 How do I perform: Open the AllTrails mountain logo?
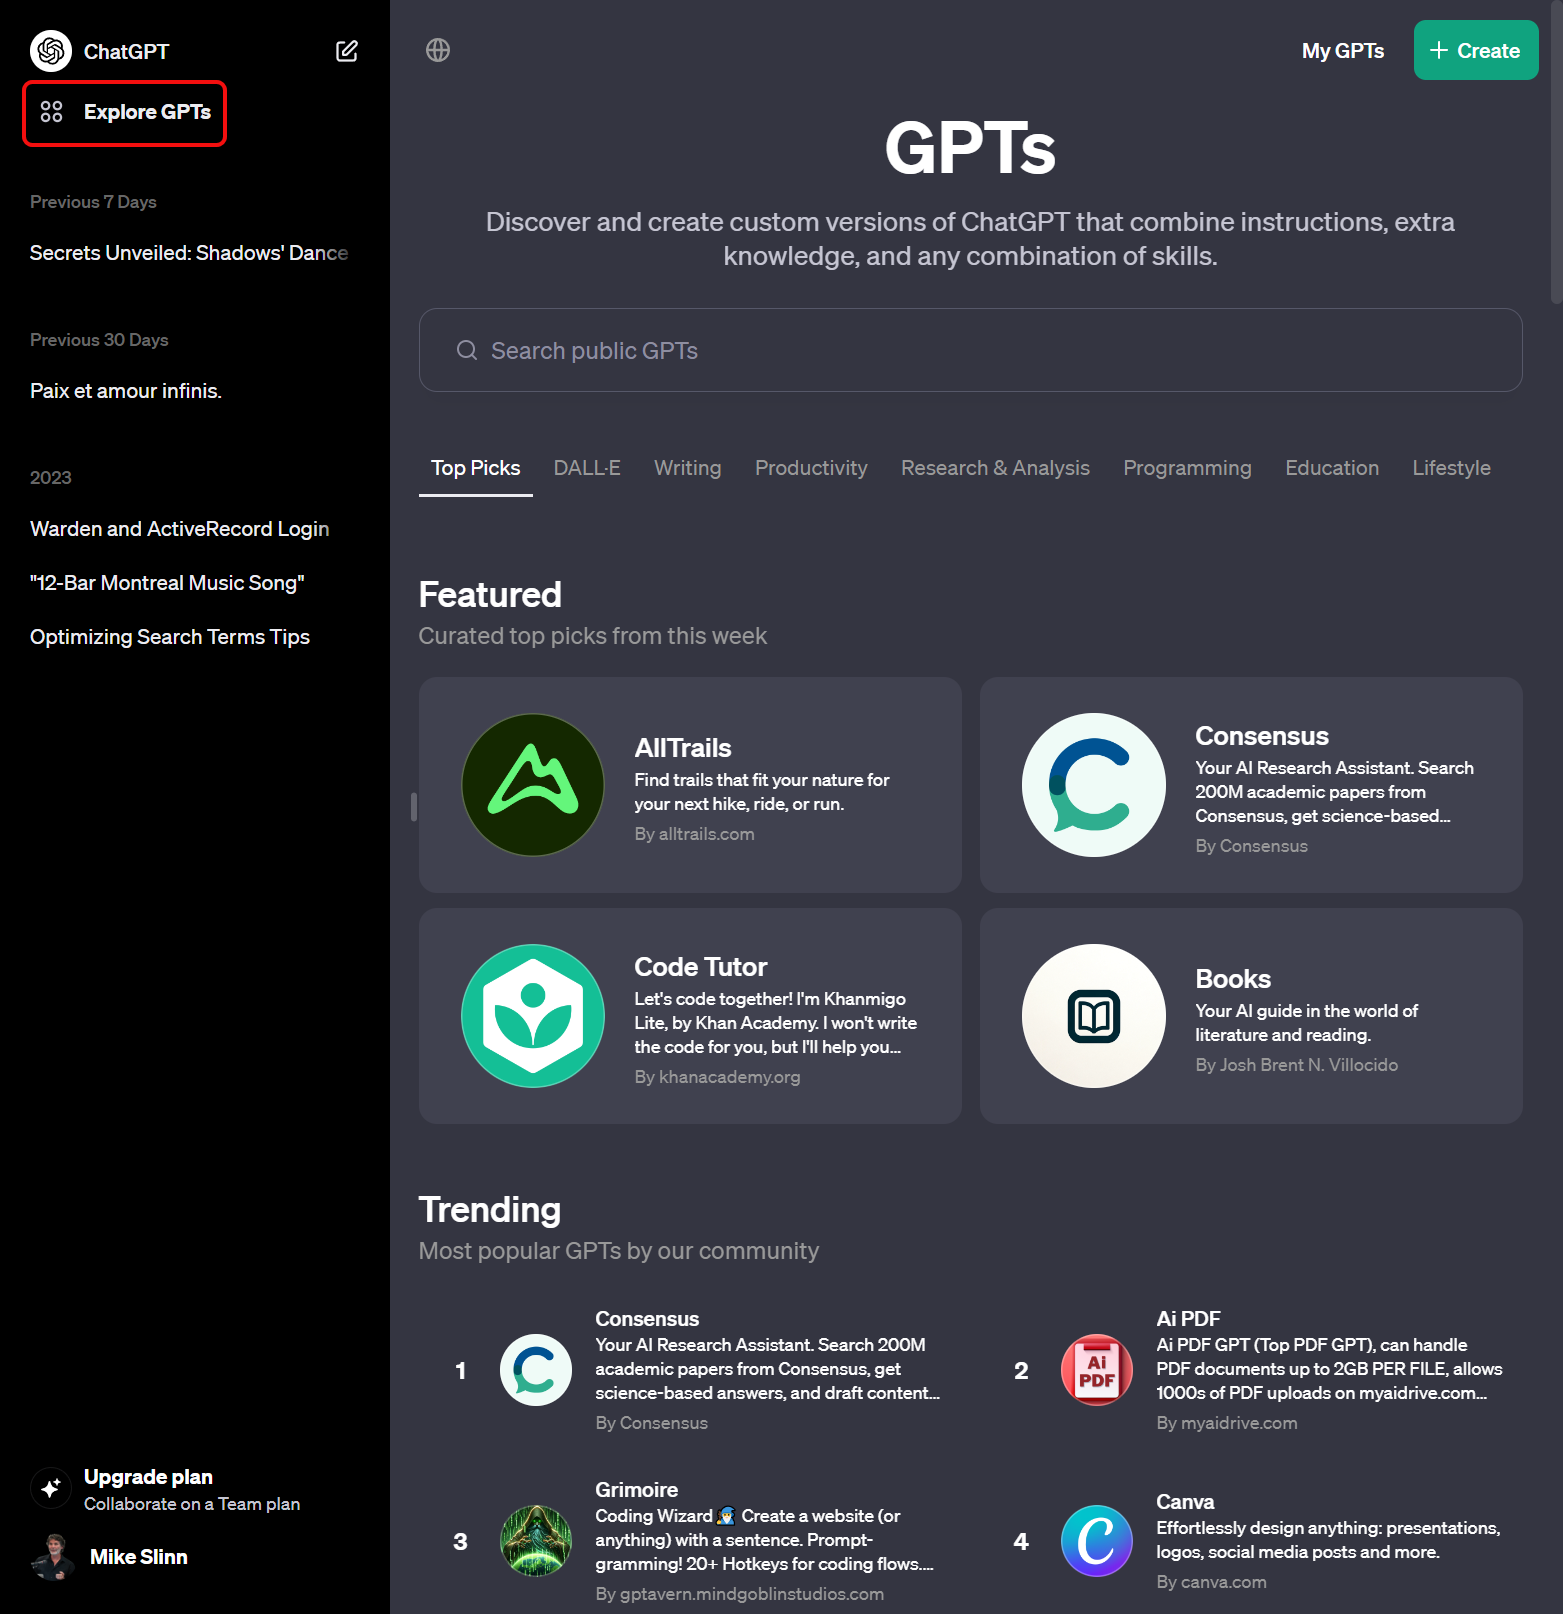(533, 785)
